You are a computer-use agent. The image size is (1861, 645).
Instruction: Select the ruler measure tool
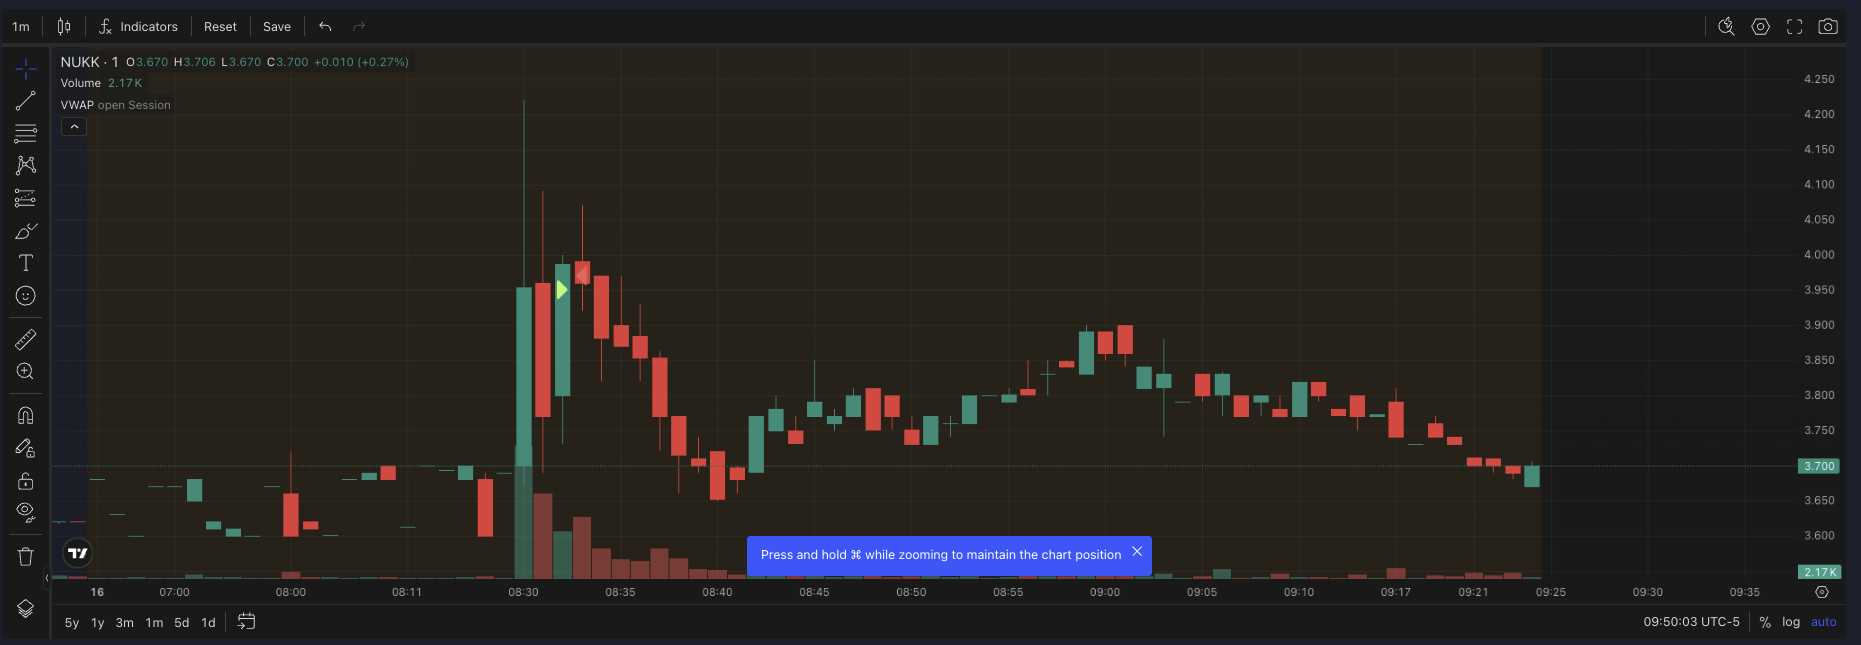(26, 340)
